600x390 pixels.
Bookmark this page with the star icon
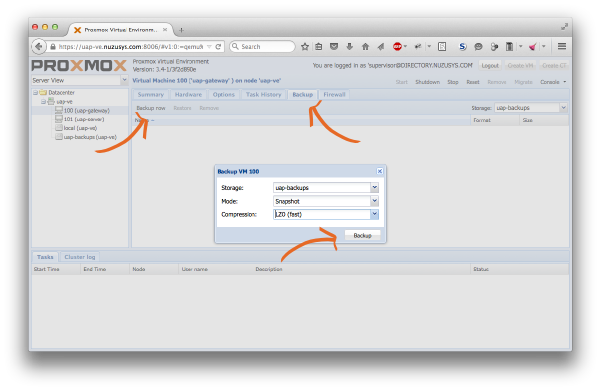pos(305,47)
